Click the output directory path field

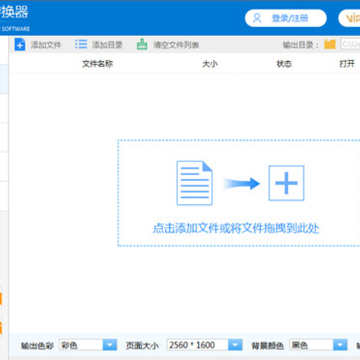[350, 44]
